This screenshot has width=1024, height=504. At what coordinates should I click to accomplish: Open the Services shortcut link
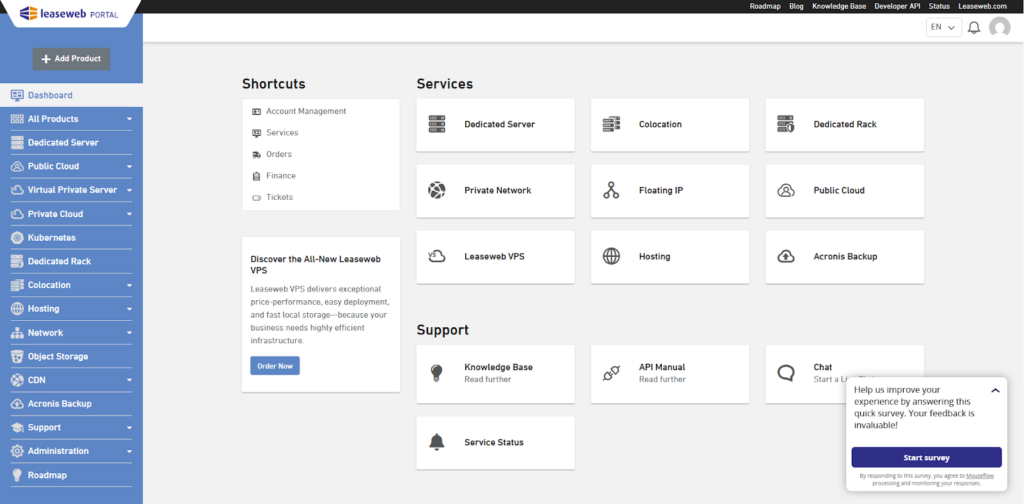[282, 133]
